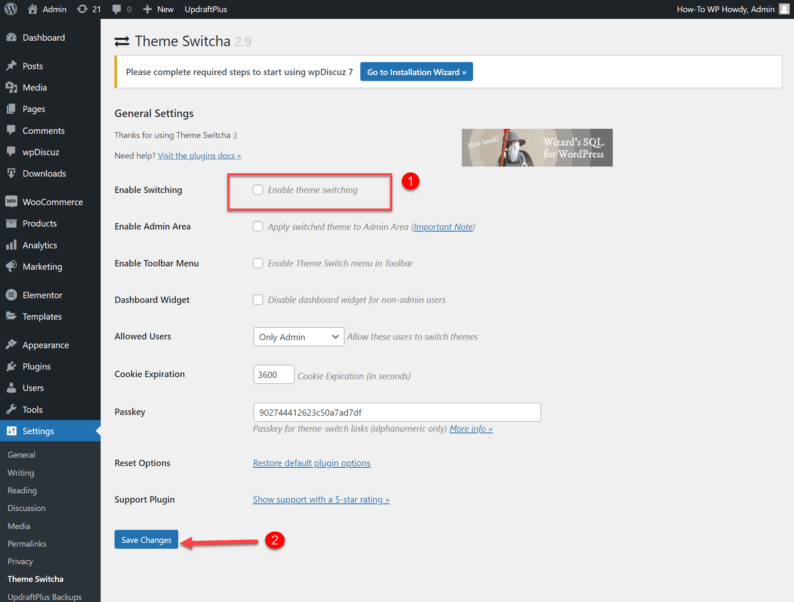
Task: Open Reading settings submenu item
Action: pos(22,490)
